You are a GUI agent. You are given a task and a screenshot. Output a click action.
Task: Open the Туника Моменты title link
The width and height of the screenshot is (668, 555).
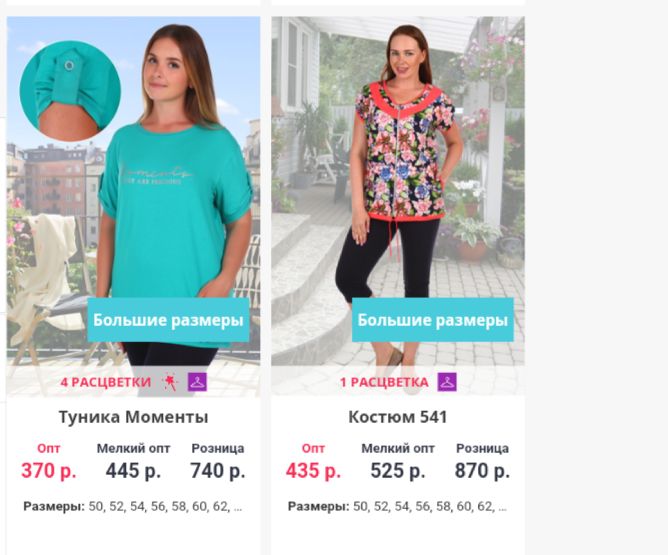click(x=133, y=417)
